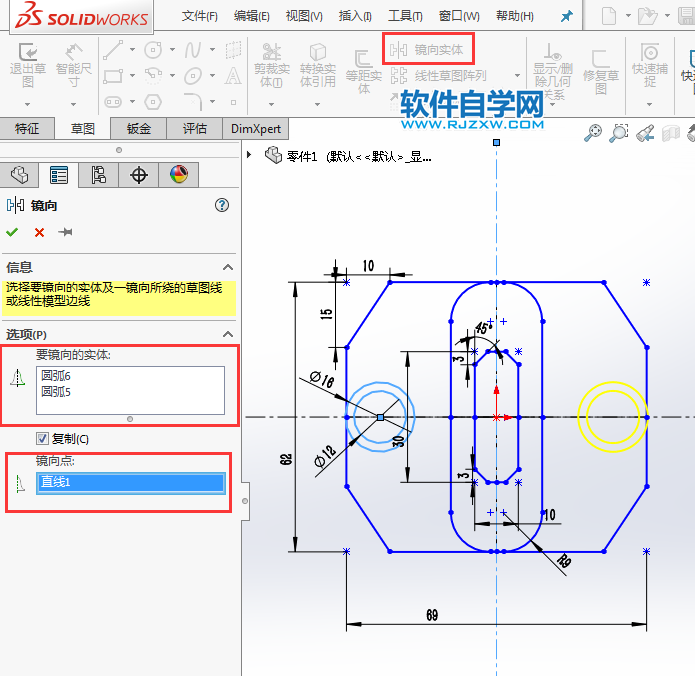Click Offset Entities (等距实体) icon
Image resolution: width=695 pixels, height=676 pixels.
tap(363, 59)
